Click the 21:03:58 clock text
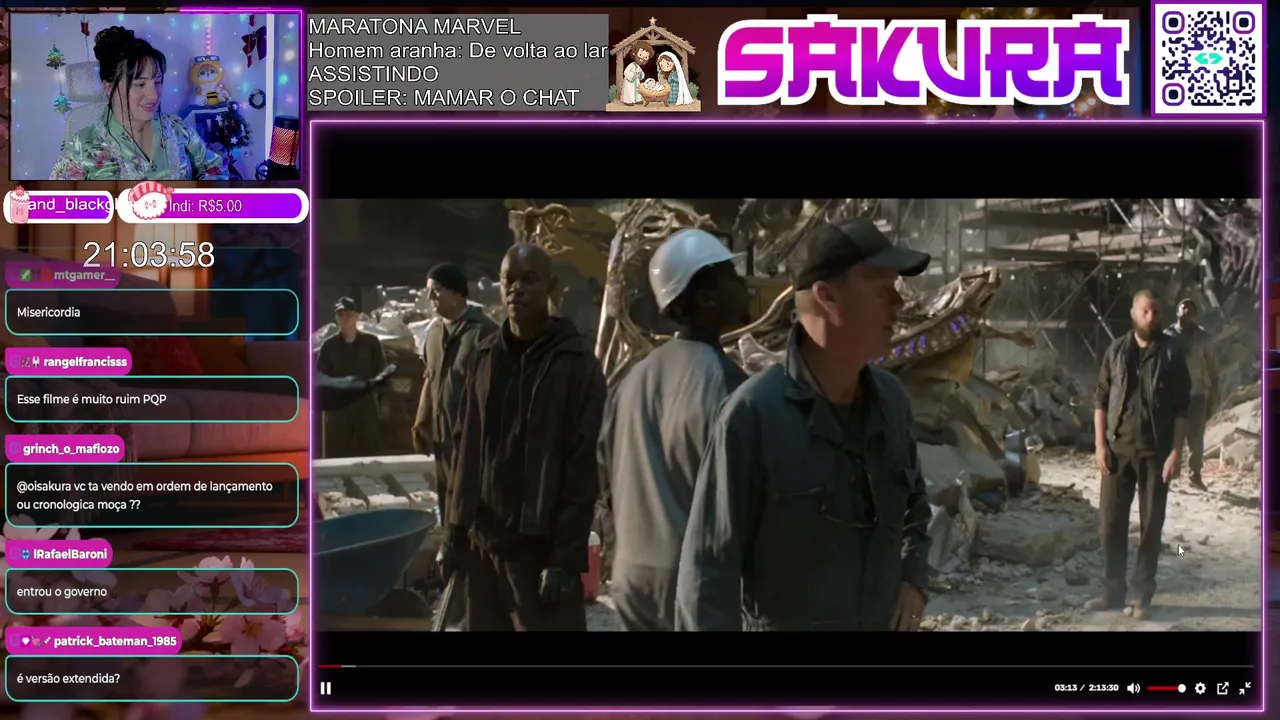 (x=148, y=255)
